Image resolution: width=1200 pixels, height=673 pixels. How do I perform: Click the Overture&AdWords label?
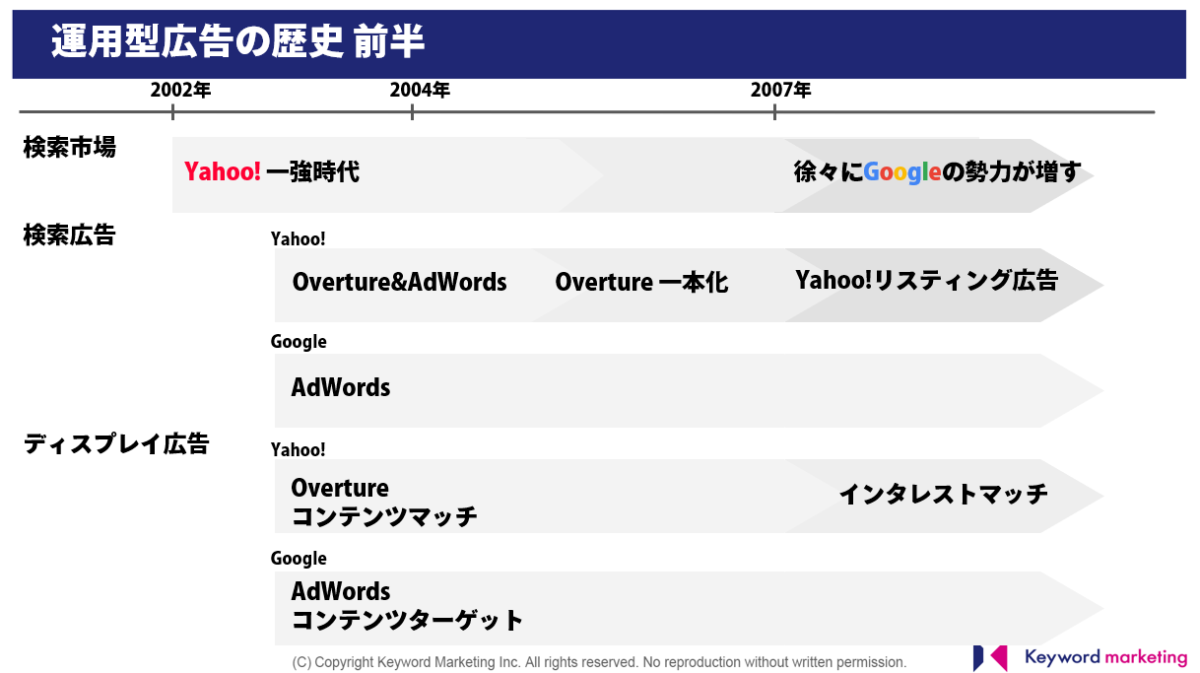[x=399, y=282]
